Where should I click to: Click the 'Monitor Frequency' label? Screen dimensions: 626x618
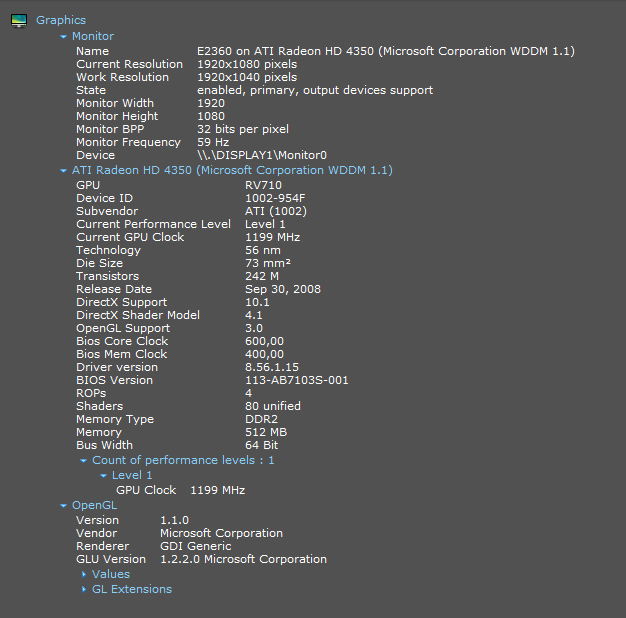pyautogui.click(x=129, y=143)
